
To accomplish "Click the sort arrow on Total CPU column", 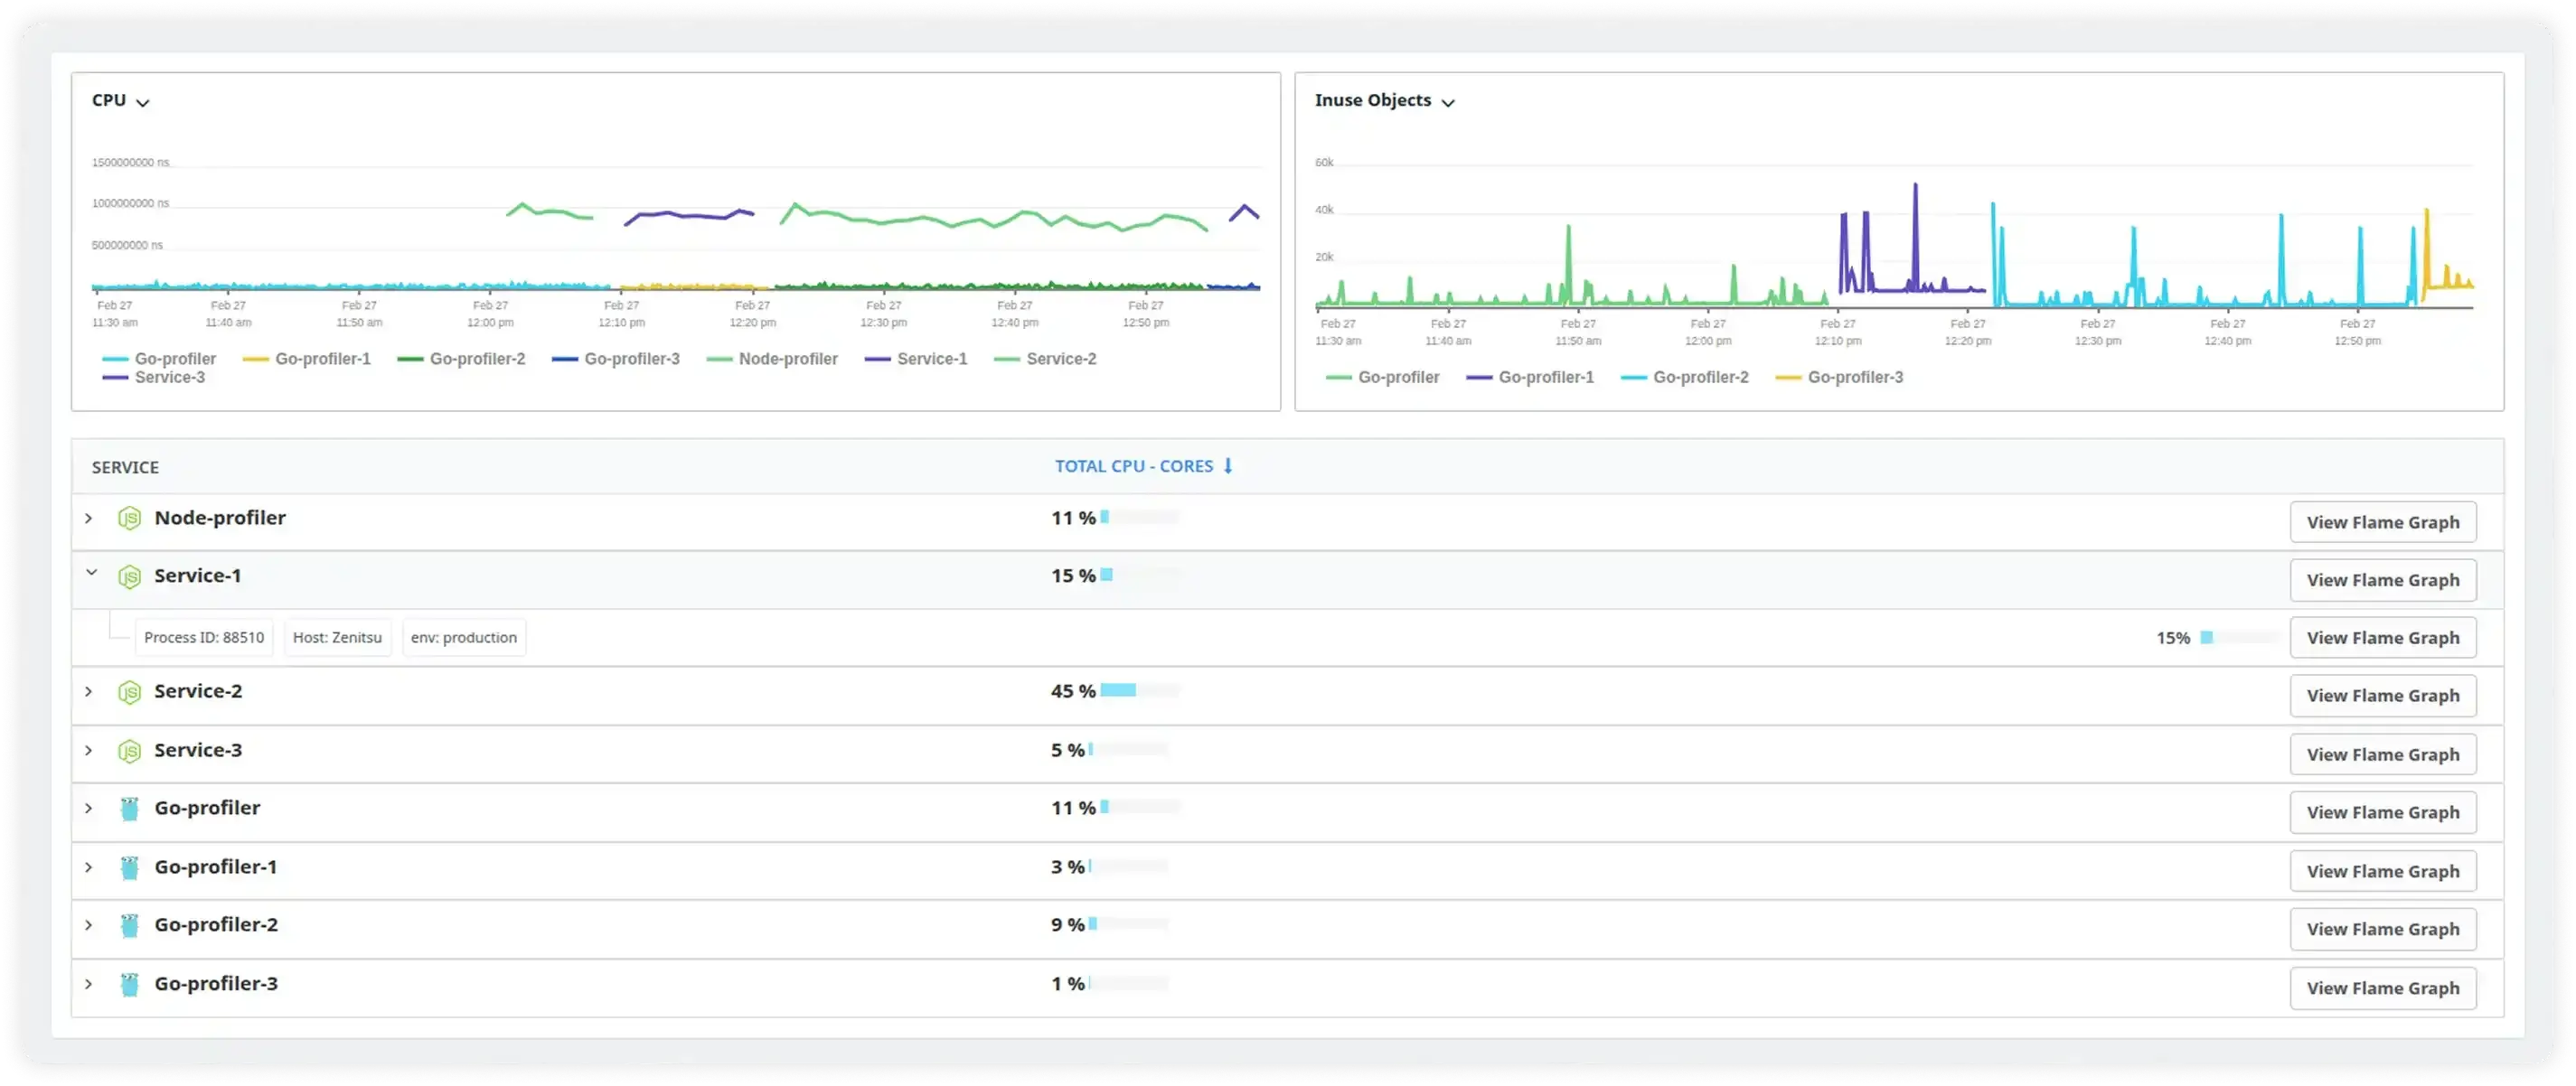I will (1228, 466).
